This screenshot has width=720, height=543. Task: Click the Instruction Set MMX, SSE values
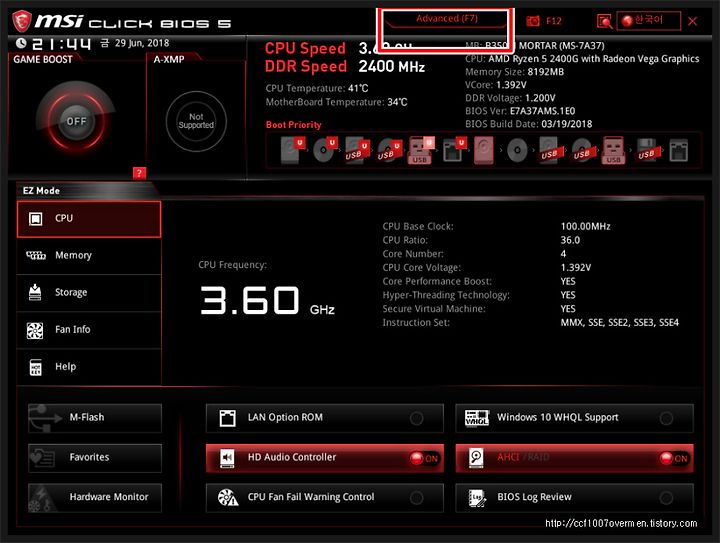619,323
